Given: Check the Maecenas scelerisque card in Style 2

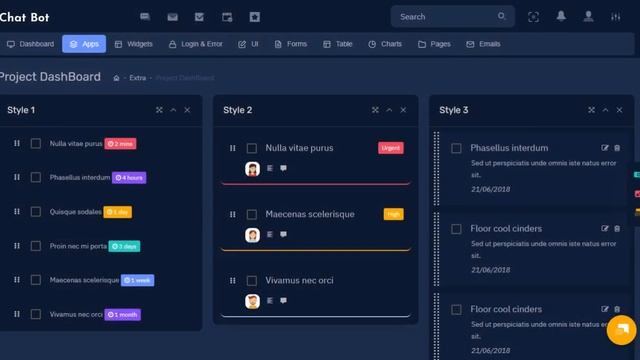Looking at the screenshot, I should (x=252, y=214).
